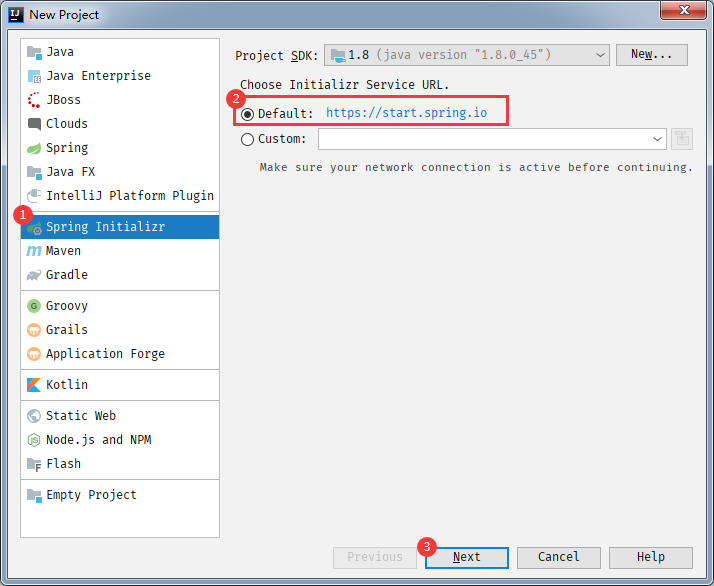Select Spring Initializr entry

[120, 227]
